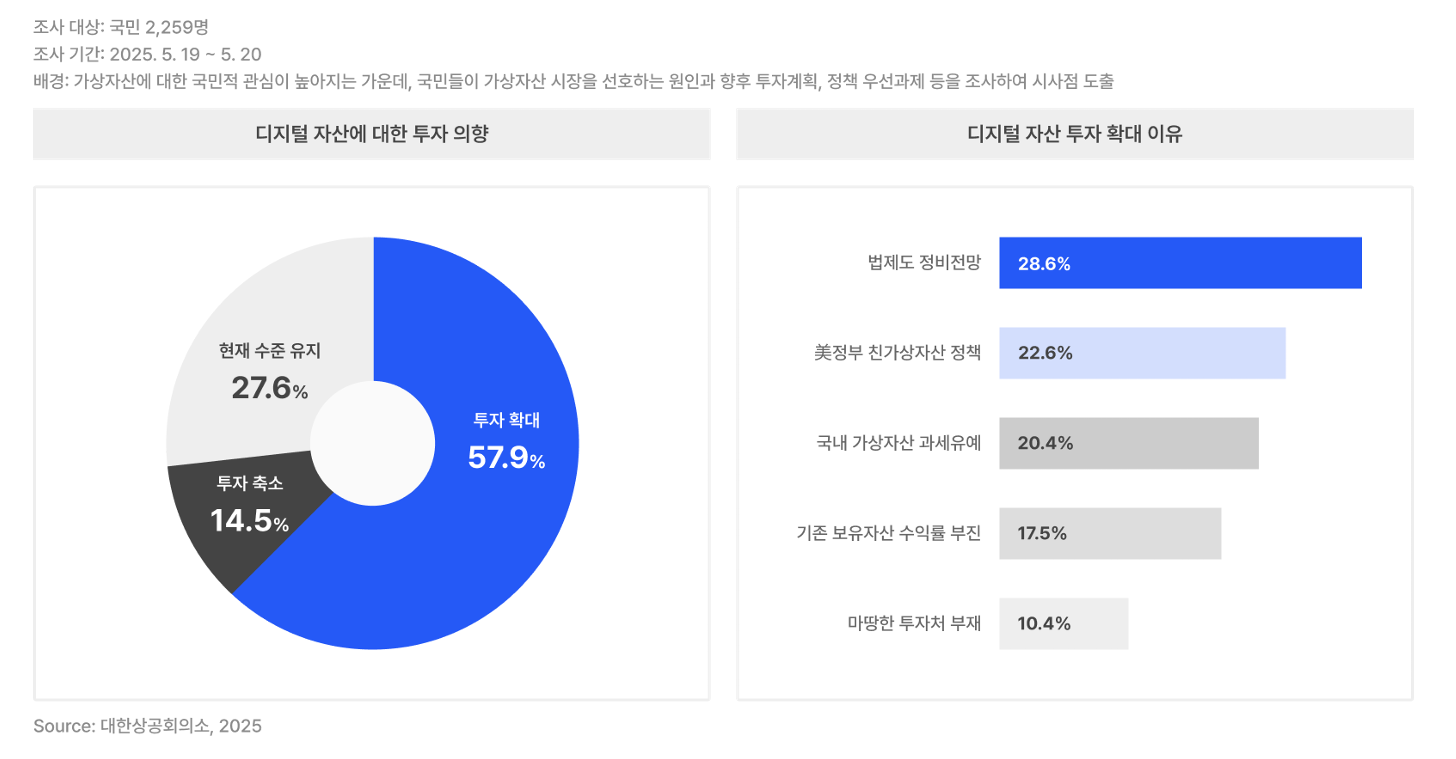The height and width of the screenshot is (759, 1456).
Task: Click the 조사 대상: 국민 2,259명 line
Action: coord(120,27)
